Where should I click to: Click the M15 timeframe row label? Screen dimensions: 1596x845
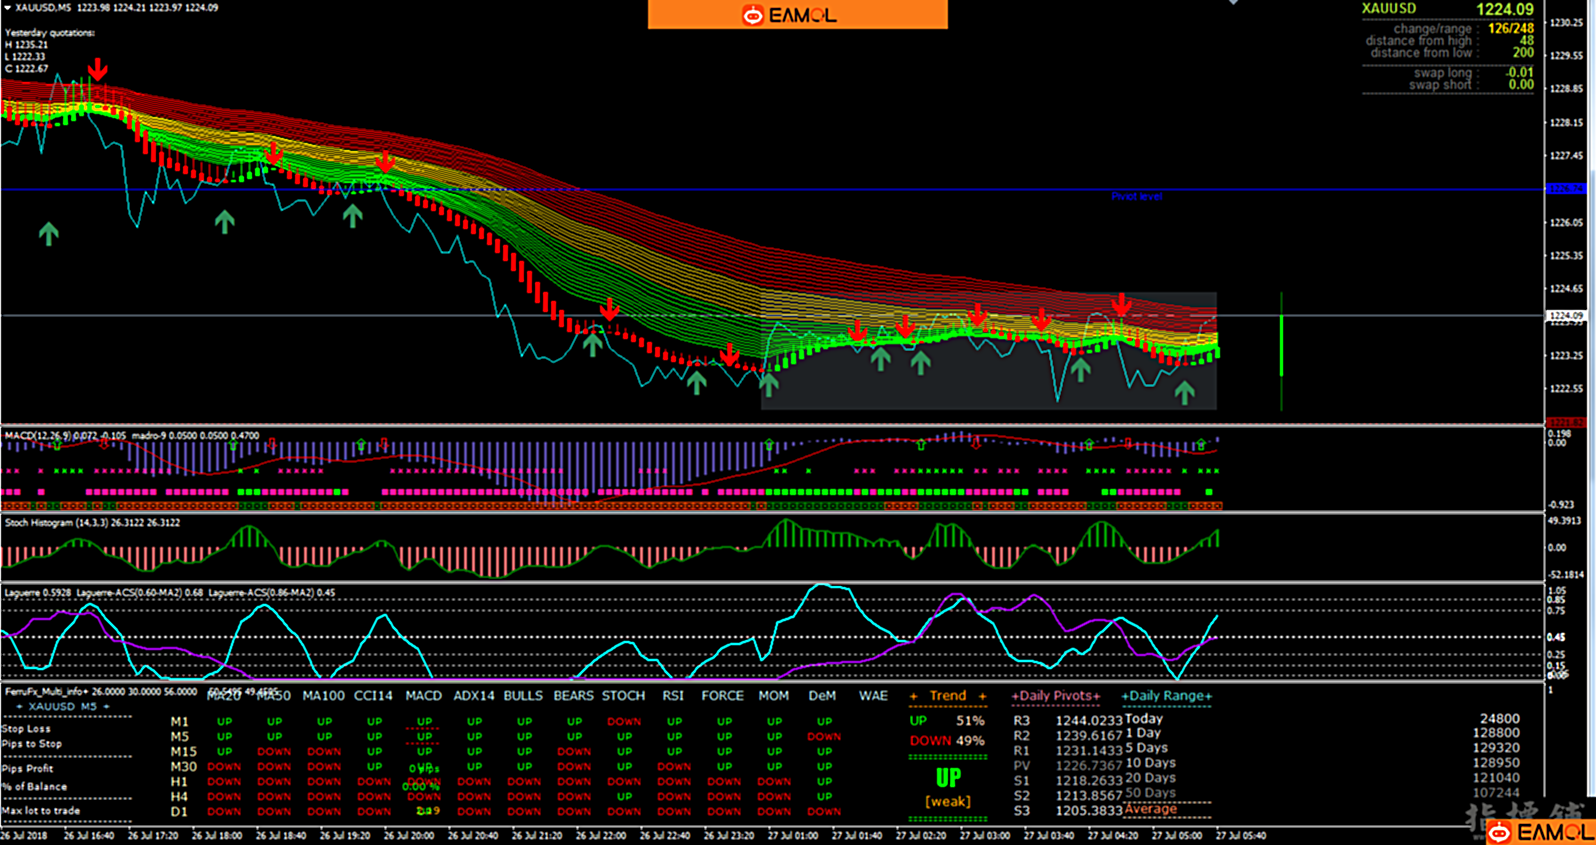183,752
